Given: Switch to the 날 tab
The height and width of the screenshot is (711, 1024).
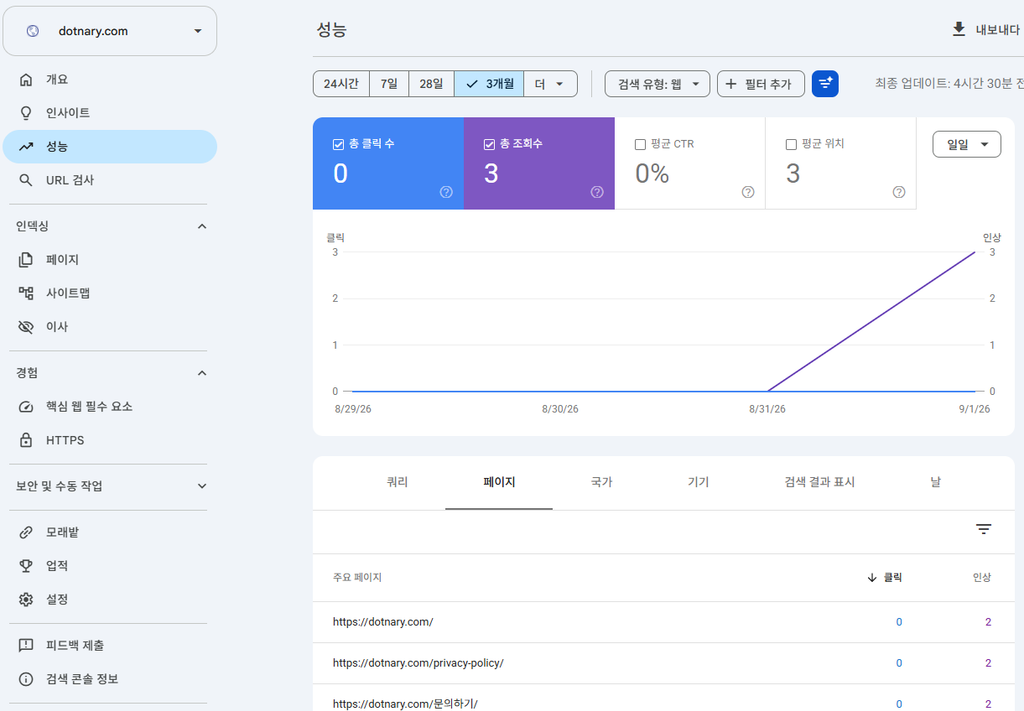Looking at the screenshot, I should (935, 482).
